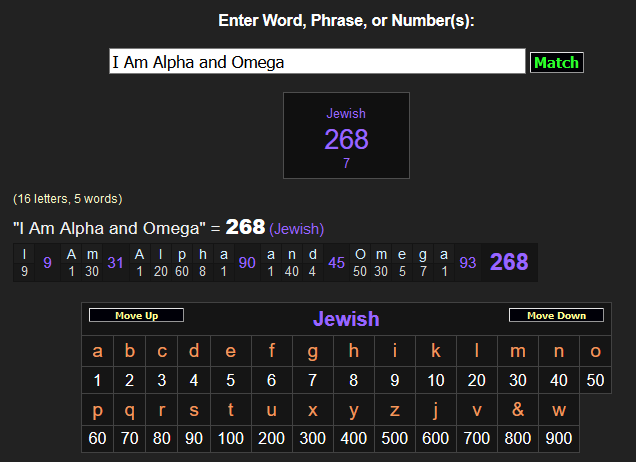636x462 pixels.
Task: Click the value 900 cell in chart
Action: coord(558,438)
